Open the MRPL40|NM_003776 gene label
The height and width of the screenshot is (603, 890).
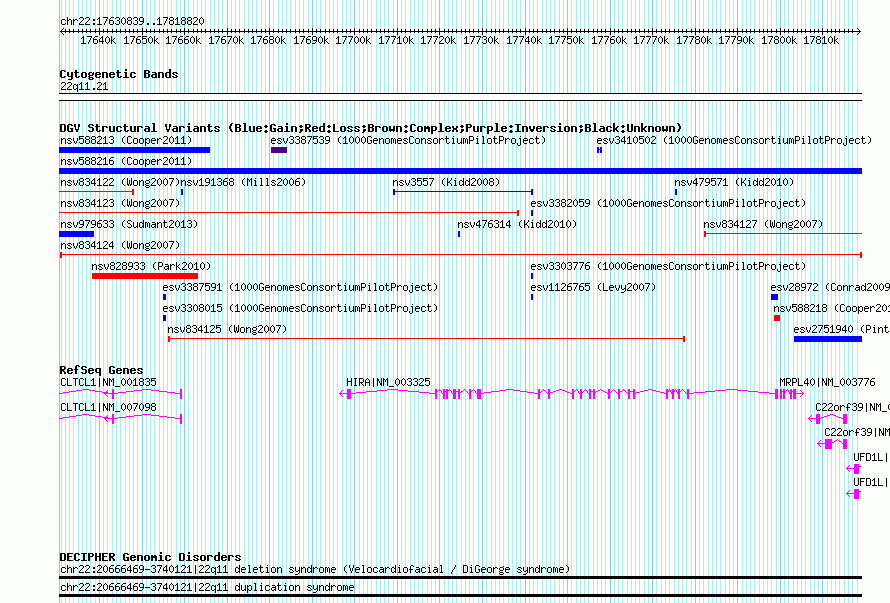(x=827, y=382)
